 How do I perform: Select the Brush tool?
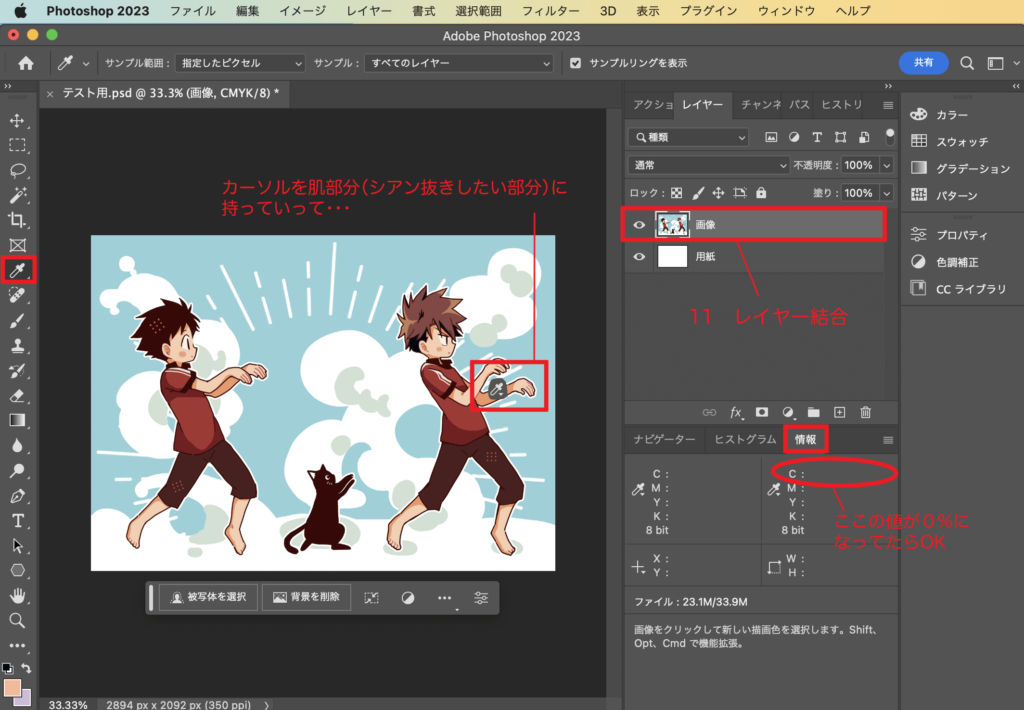click(17, 320)
